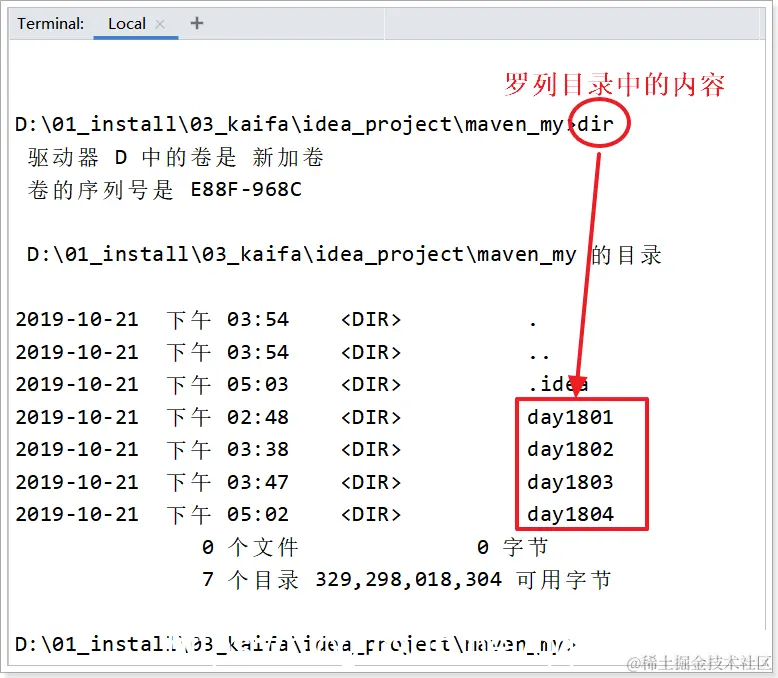778x678 pixels.
Task: Click the time 03:47 entry
Action: click(x=258, y=482)
